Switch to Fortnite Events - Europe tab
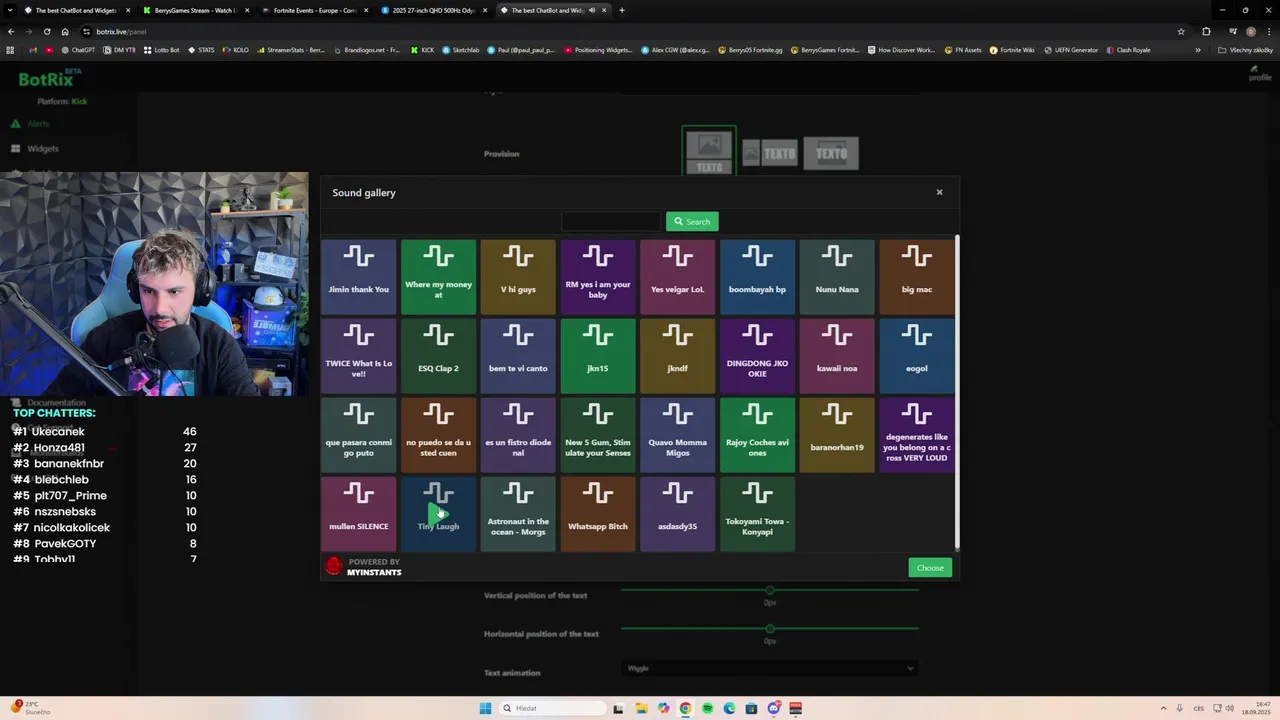Screen dimensions: 1280x720 (313, 10)
